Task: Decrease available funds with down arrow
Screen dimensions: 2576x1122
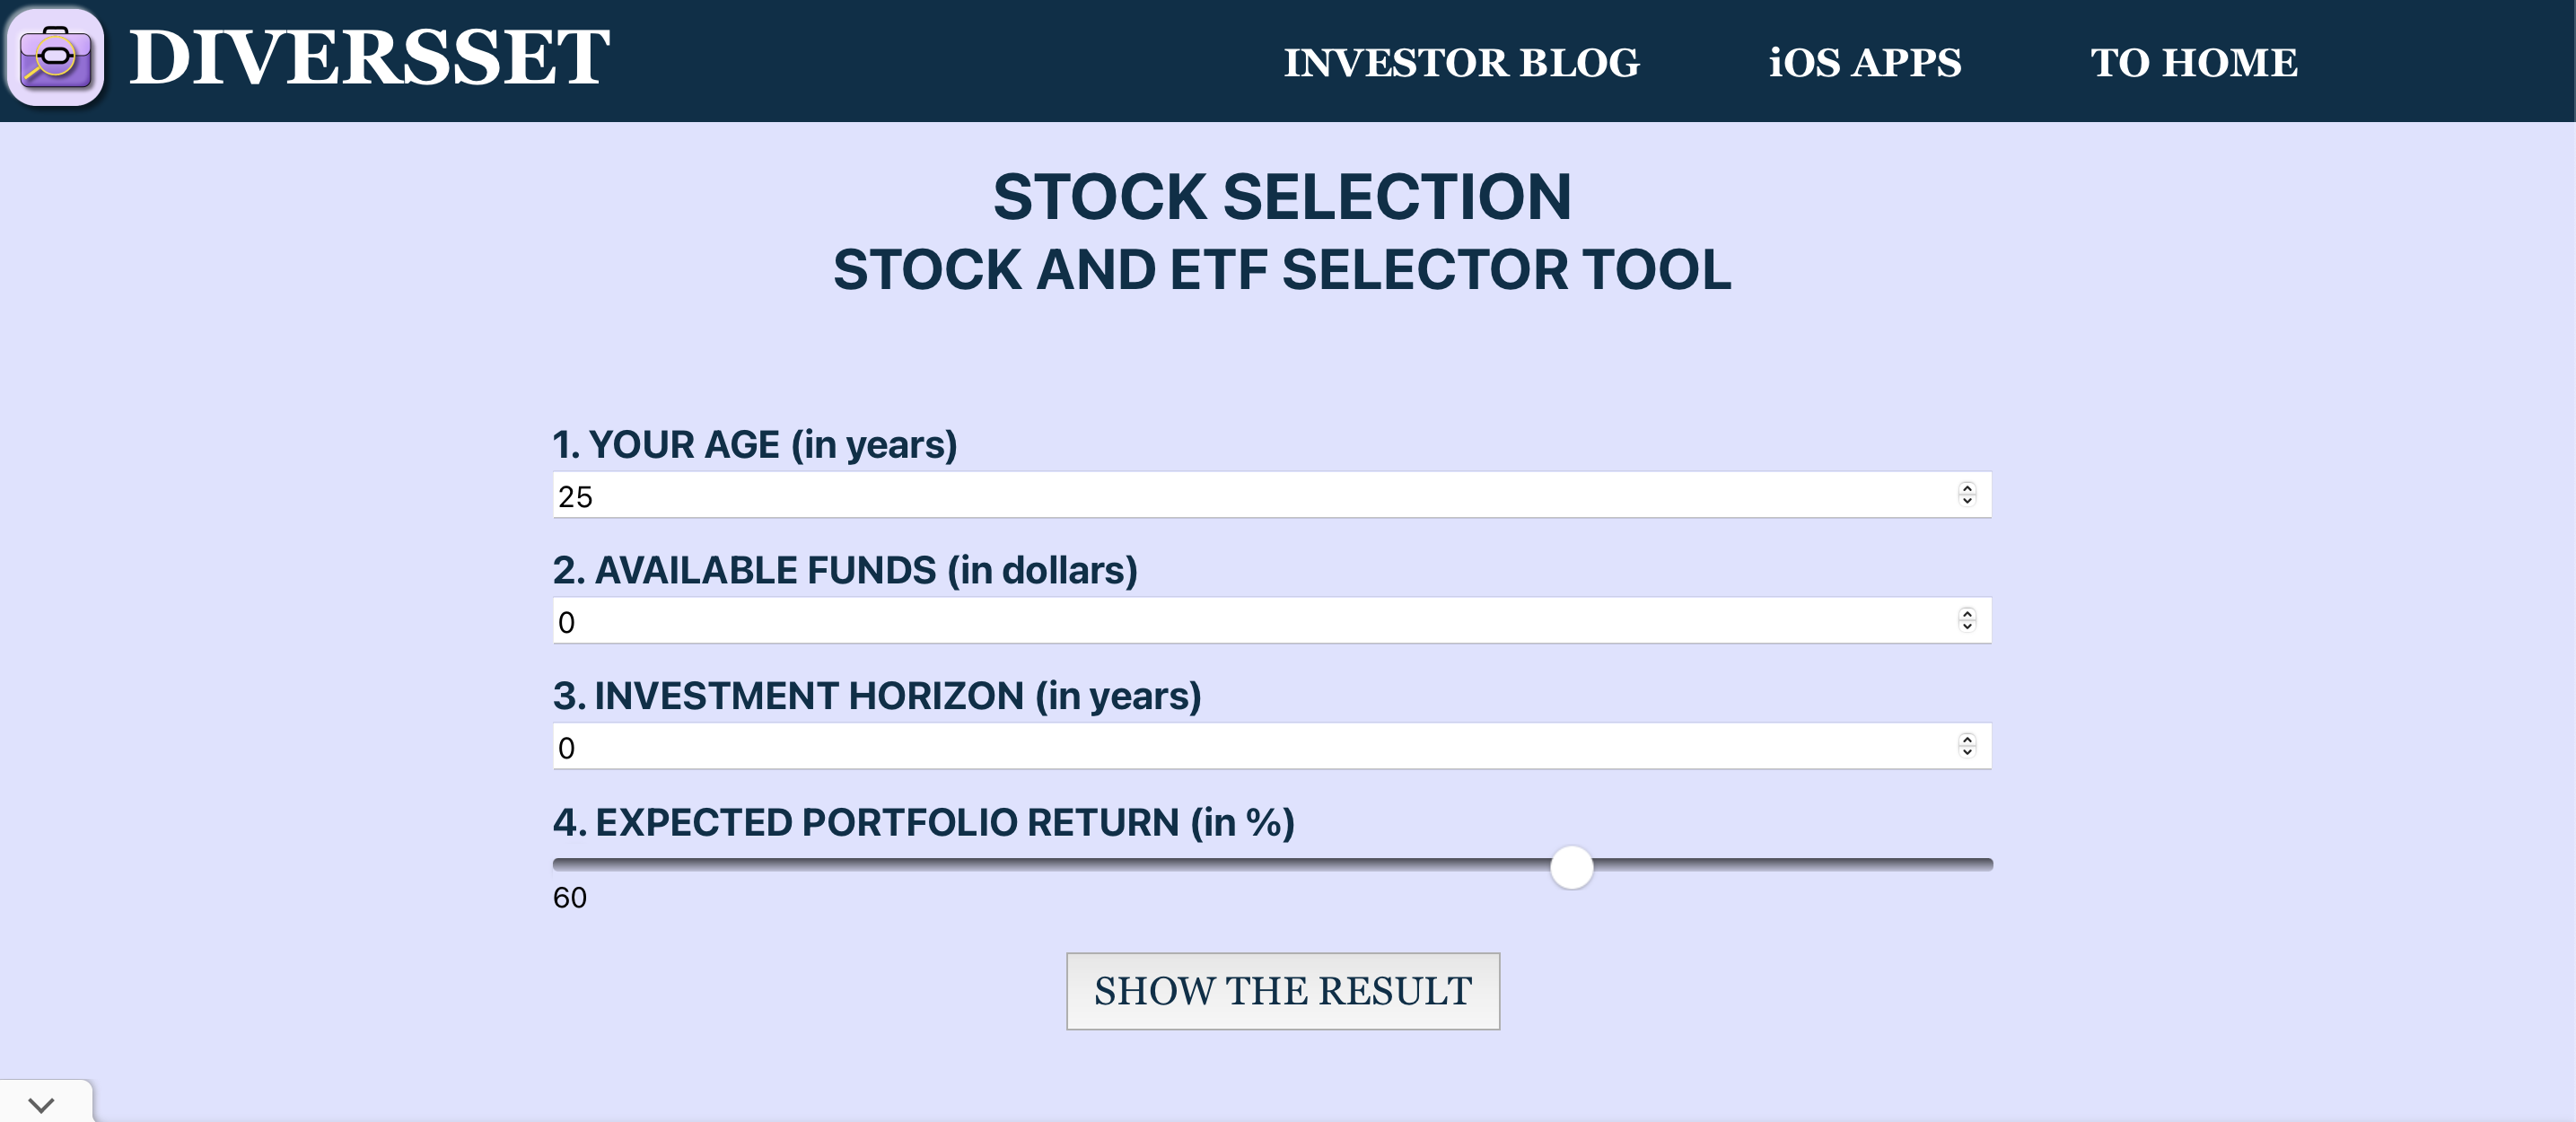Action: 1967,627
